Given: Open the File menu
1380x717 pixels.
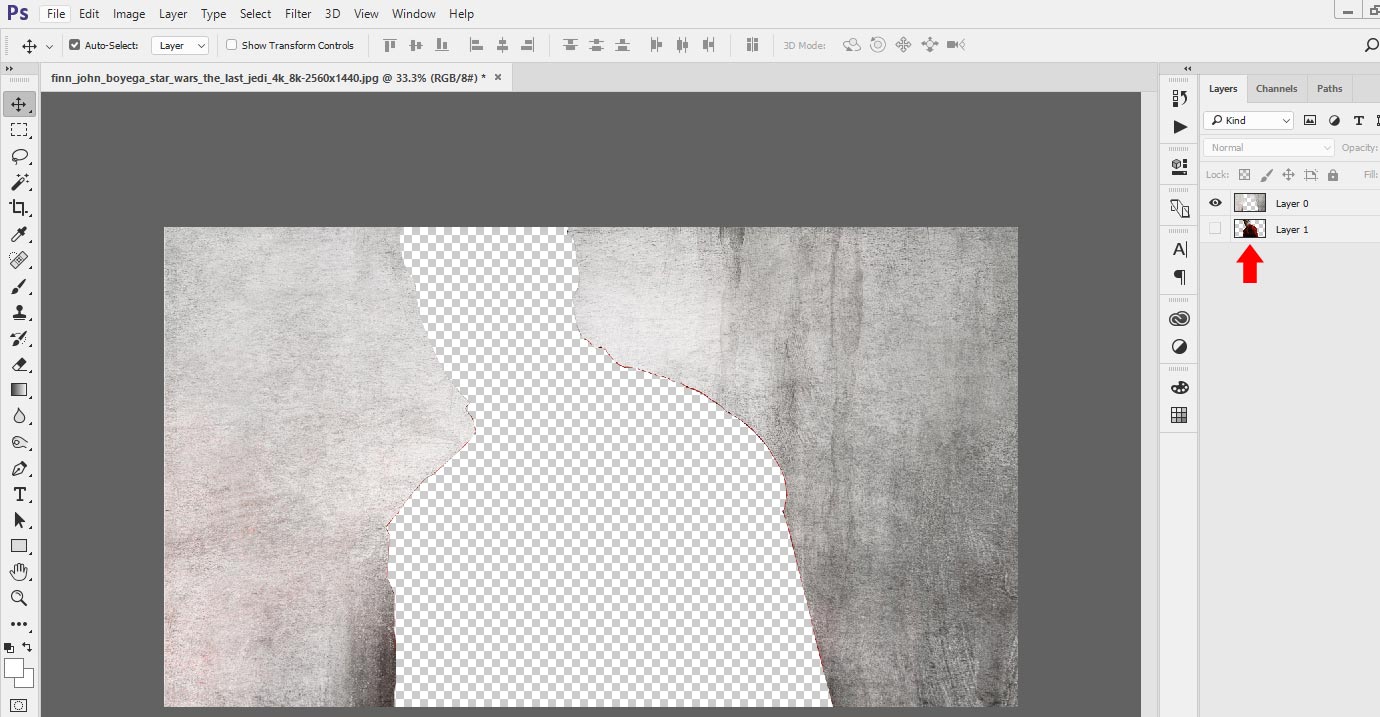Looking at the screenshot, I should point(56,14).
